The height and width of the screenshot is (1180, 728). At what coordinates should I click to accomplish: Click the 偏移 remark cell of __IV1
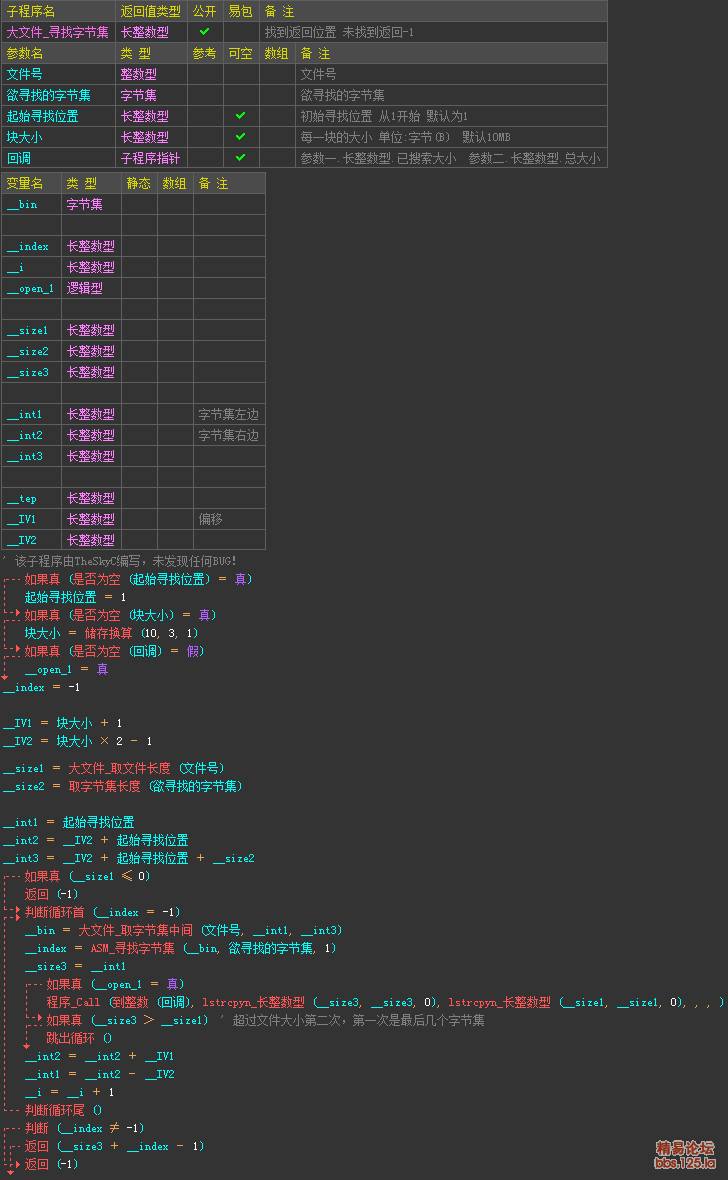coord(228,519)
